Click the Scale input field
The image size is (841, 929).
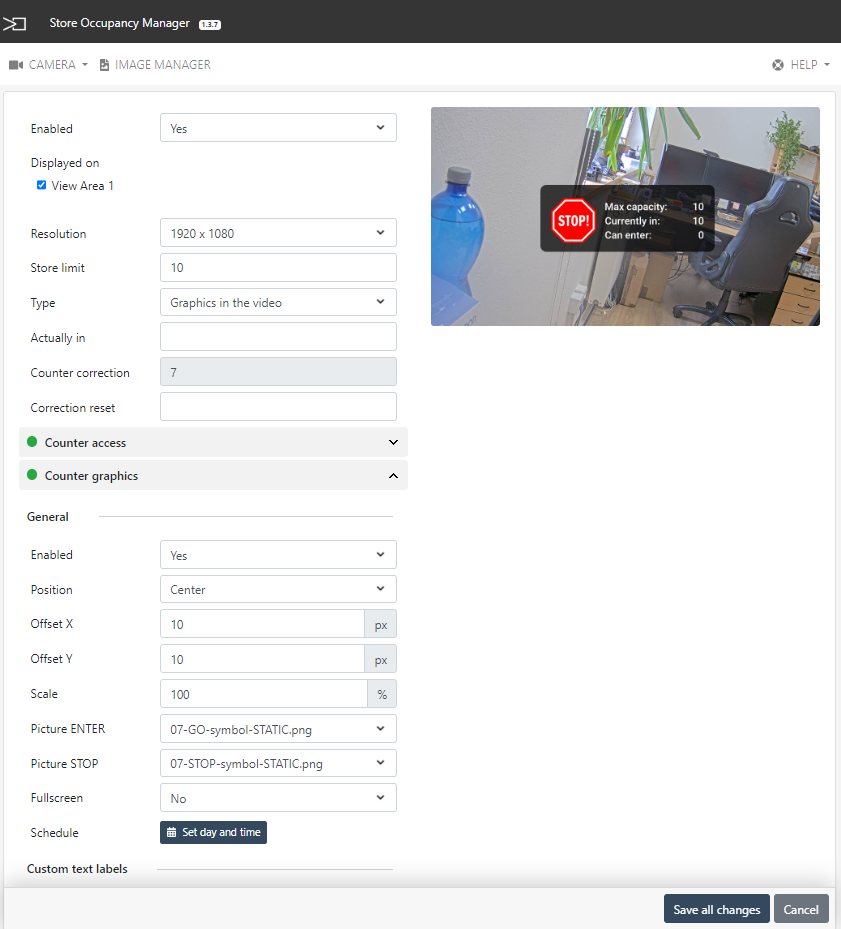pos(264,694)
